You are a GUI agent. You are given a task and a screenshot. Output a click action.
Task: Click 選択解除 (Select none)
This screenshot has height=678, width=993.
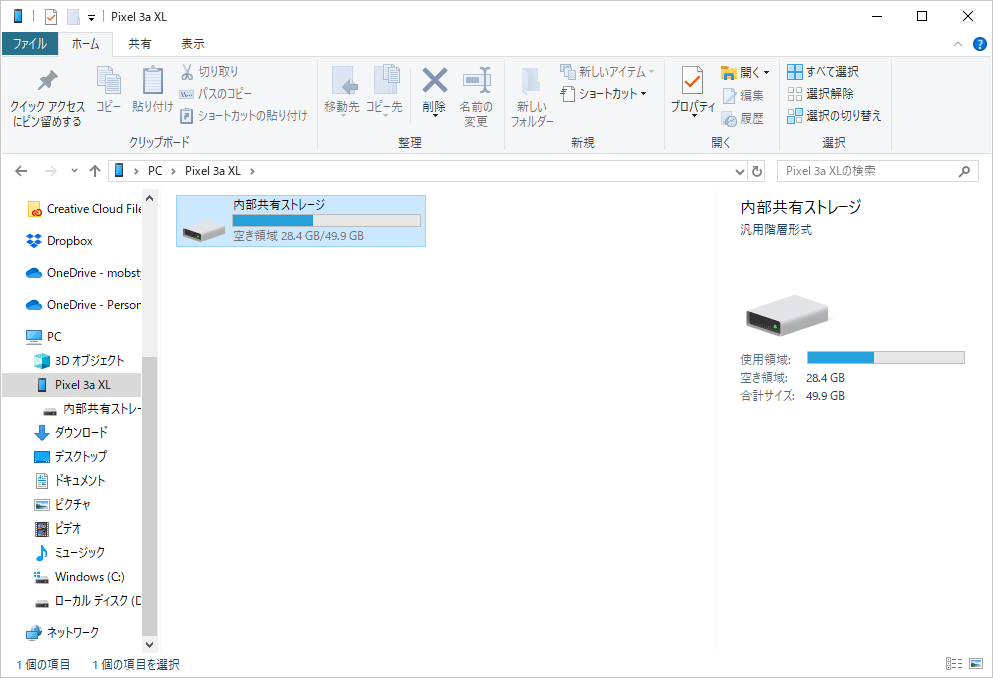(820, 94)
